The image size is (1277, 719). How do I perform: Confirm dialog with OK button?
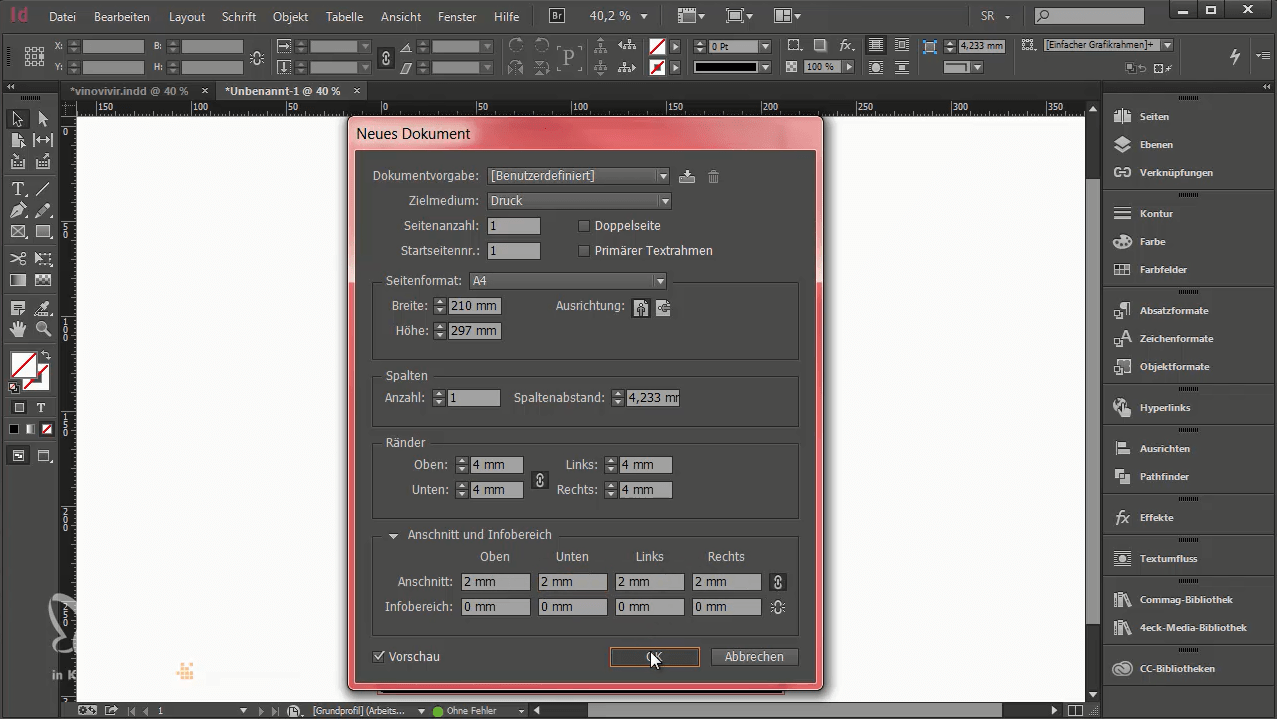(654, 657)
